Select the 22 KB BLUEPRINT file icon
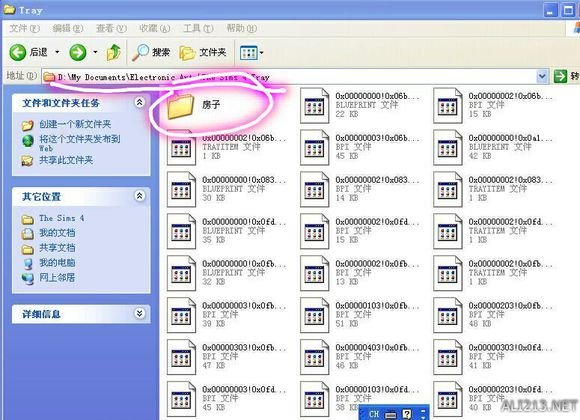The width and height of the screenshot is (580, 420). point(314,106)
